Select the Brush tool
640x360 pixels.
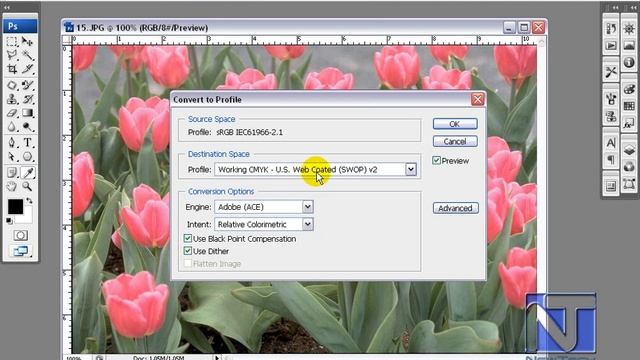pos(27,85)
